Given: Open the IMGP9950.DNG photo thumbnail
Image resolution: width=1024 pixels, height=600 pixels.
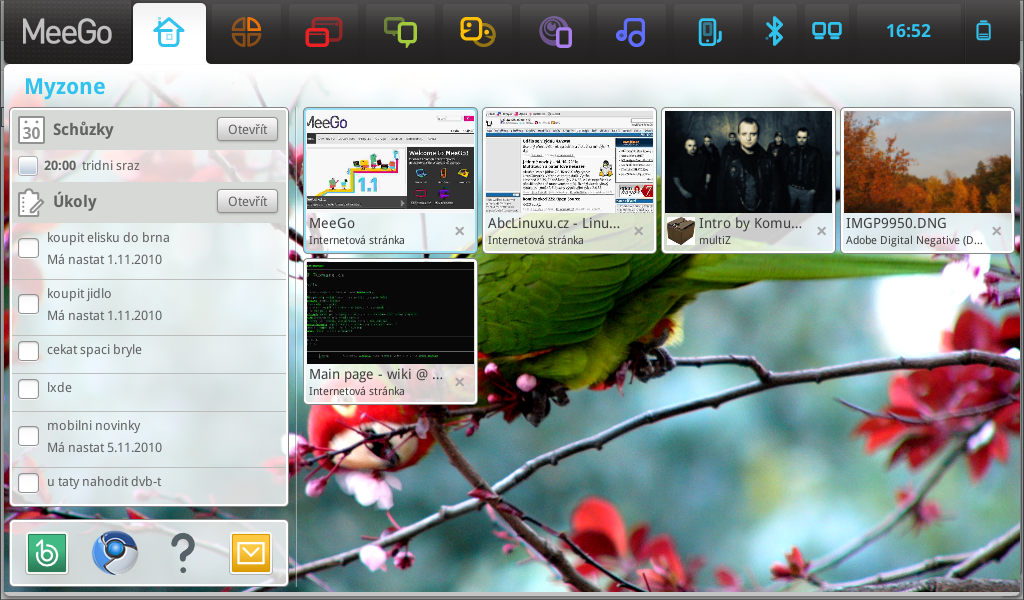Looking at the screenshot, I should (x=927, y=161).
